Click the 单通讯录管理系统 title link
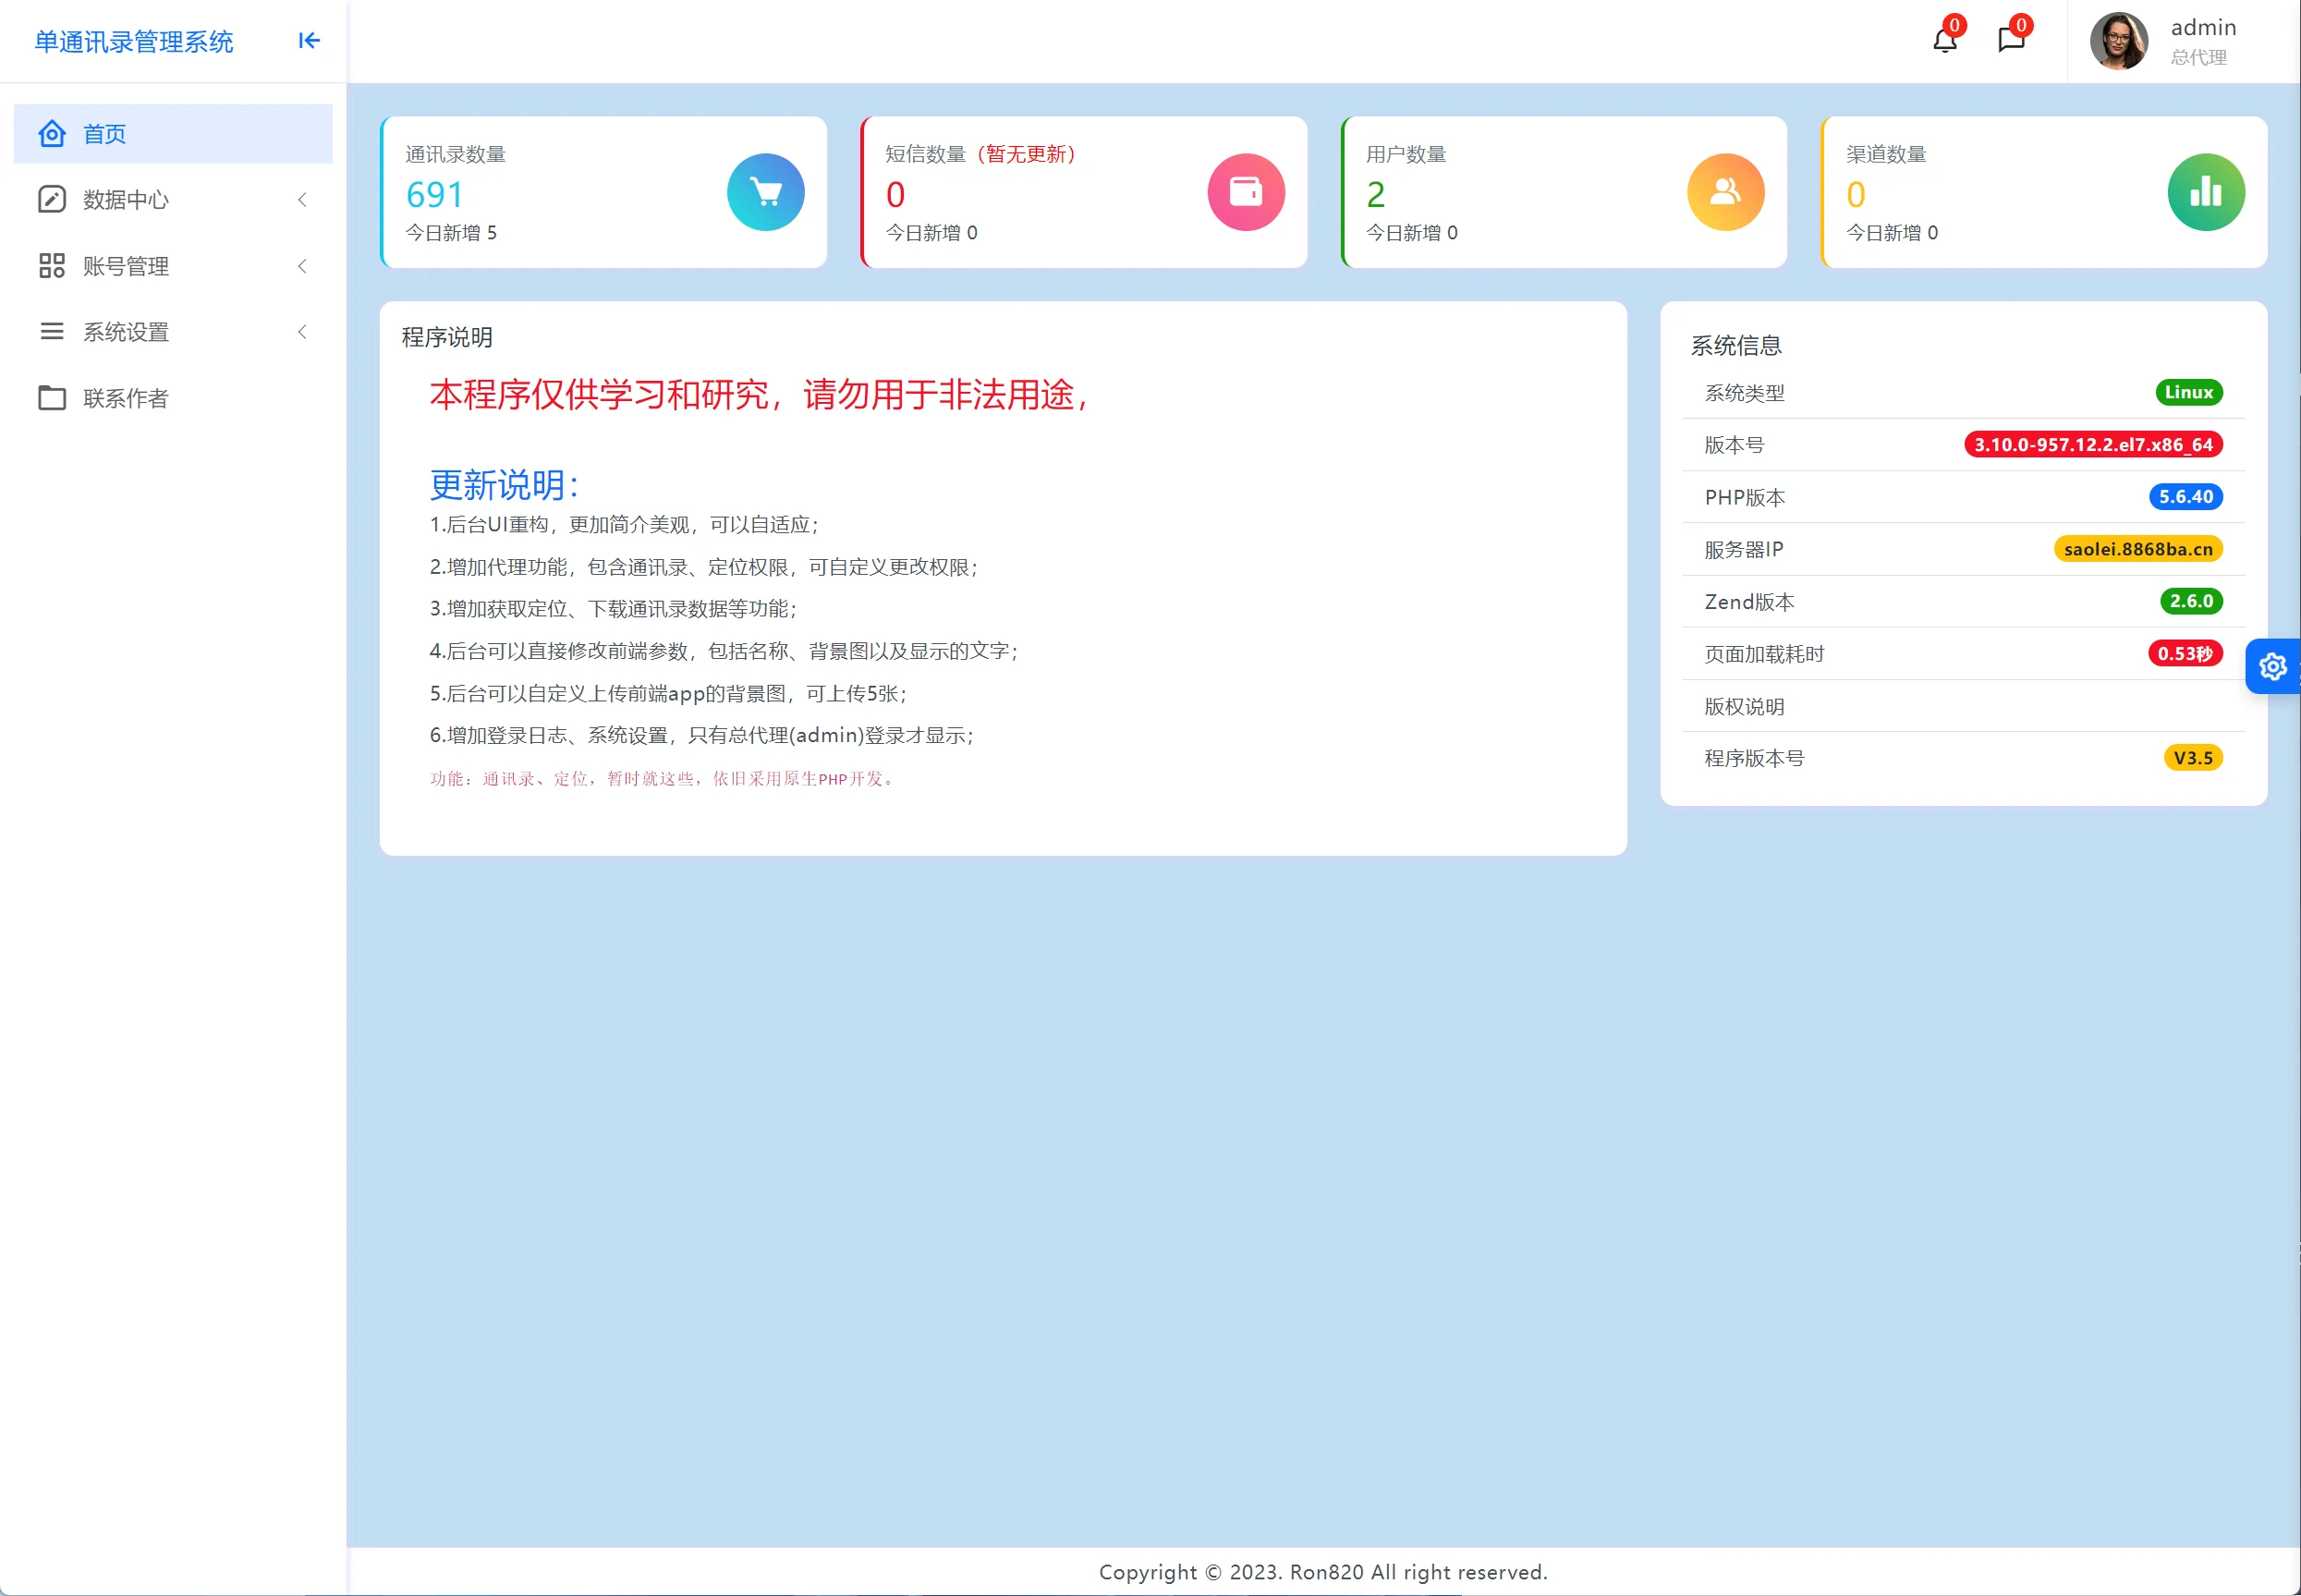Viewport: 2301px width, 1596px height. tap(134, 42)
